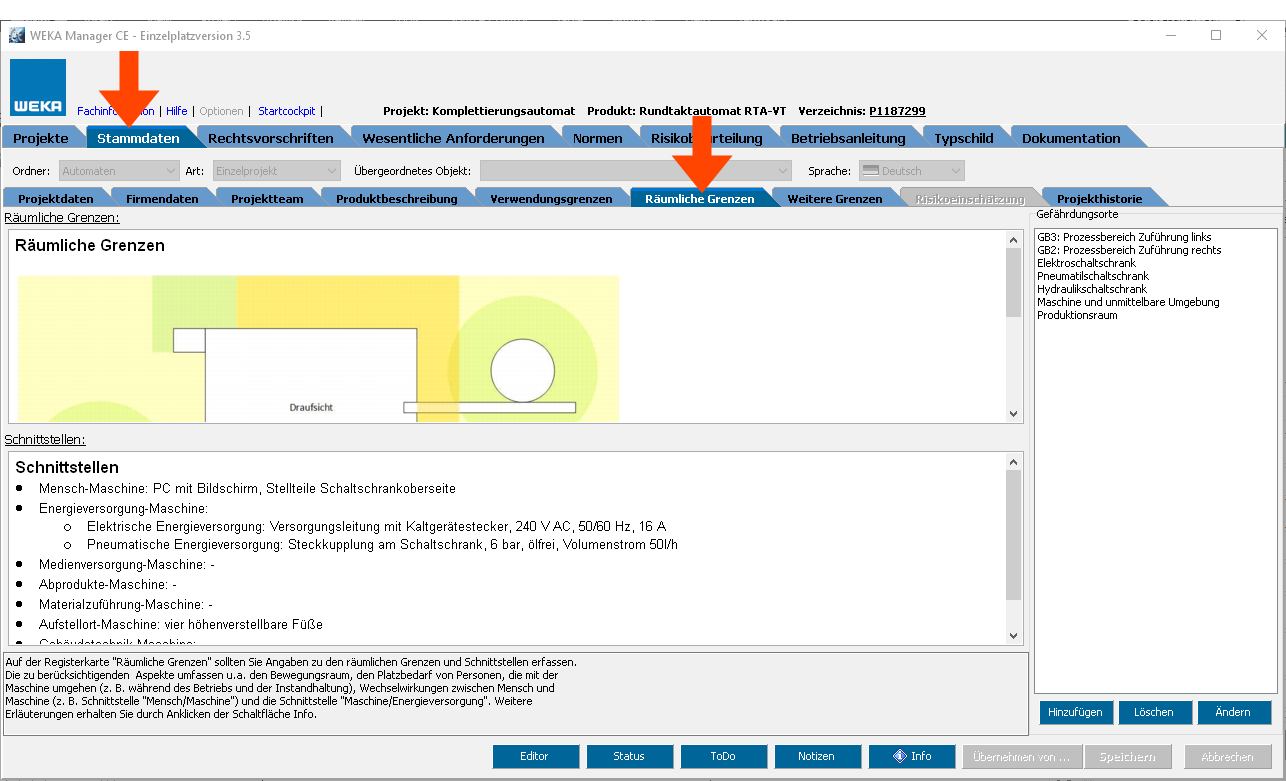1286x781 pixels.
Task: Click the app icon in title bar
Action: coord(17,35)
